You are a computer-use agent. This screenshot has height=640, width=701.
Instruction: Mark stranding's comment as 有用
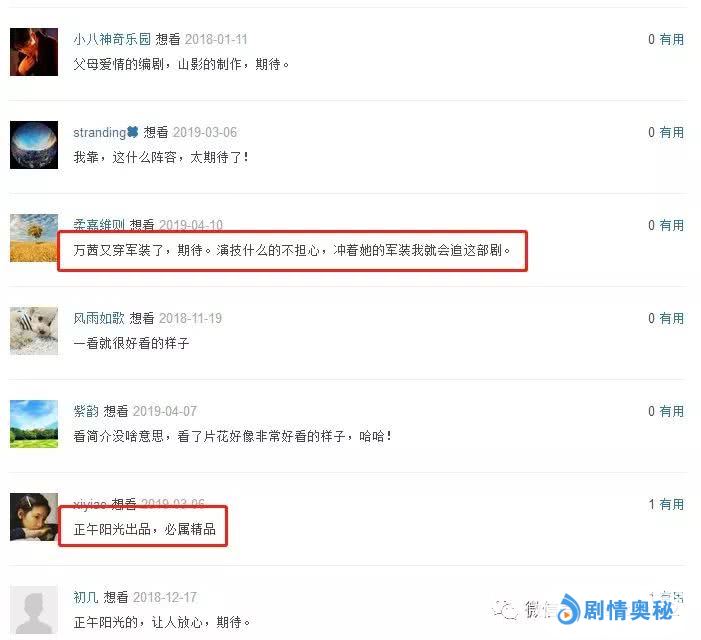pyautogui.click(x=671, y=132)
